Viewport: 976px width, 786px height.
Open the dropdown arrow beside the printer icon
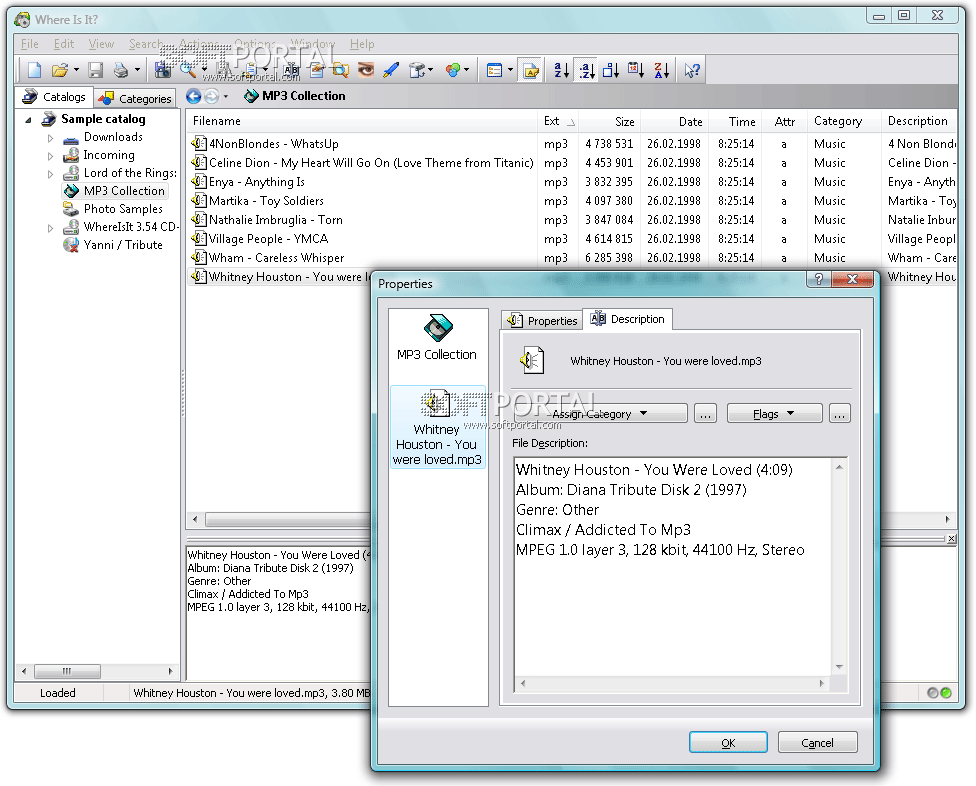(137, 70)
